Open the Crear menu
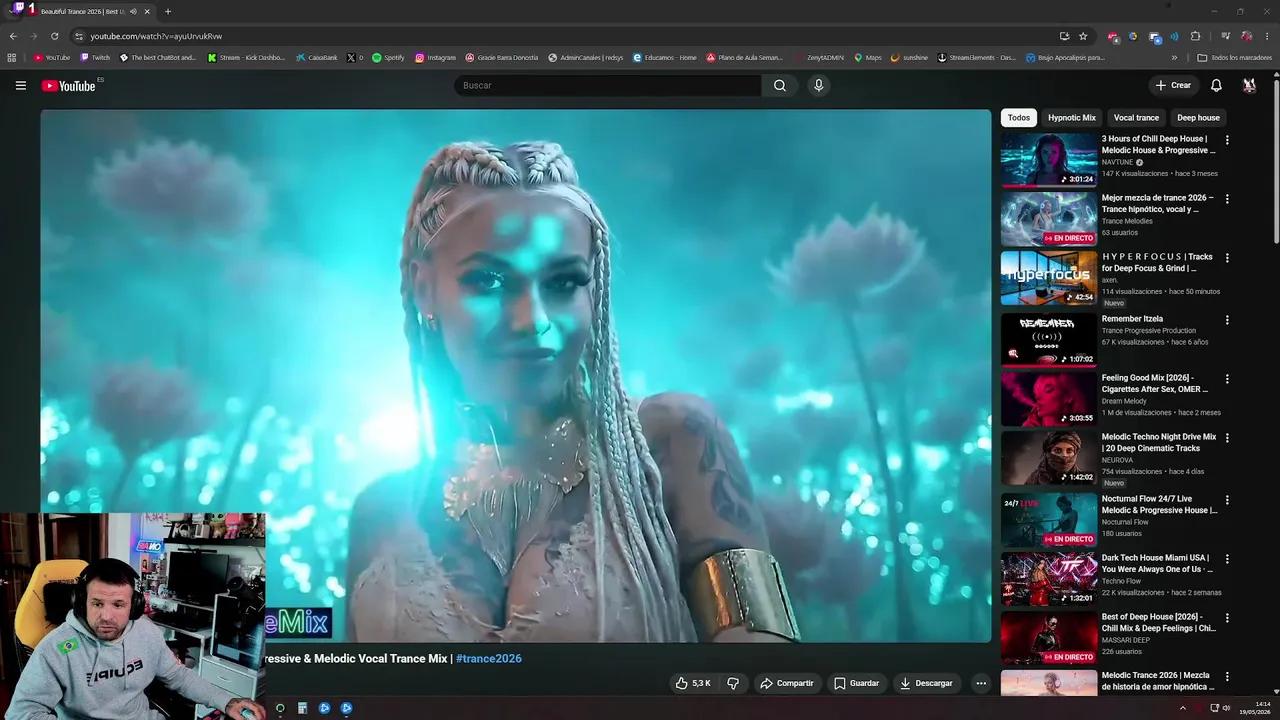Image resolution: width=1280 pixels, height=720 pixels. click(1173, 85)
